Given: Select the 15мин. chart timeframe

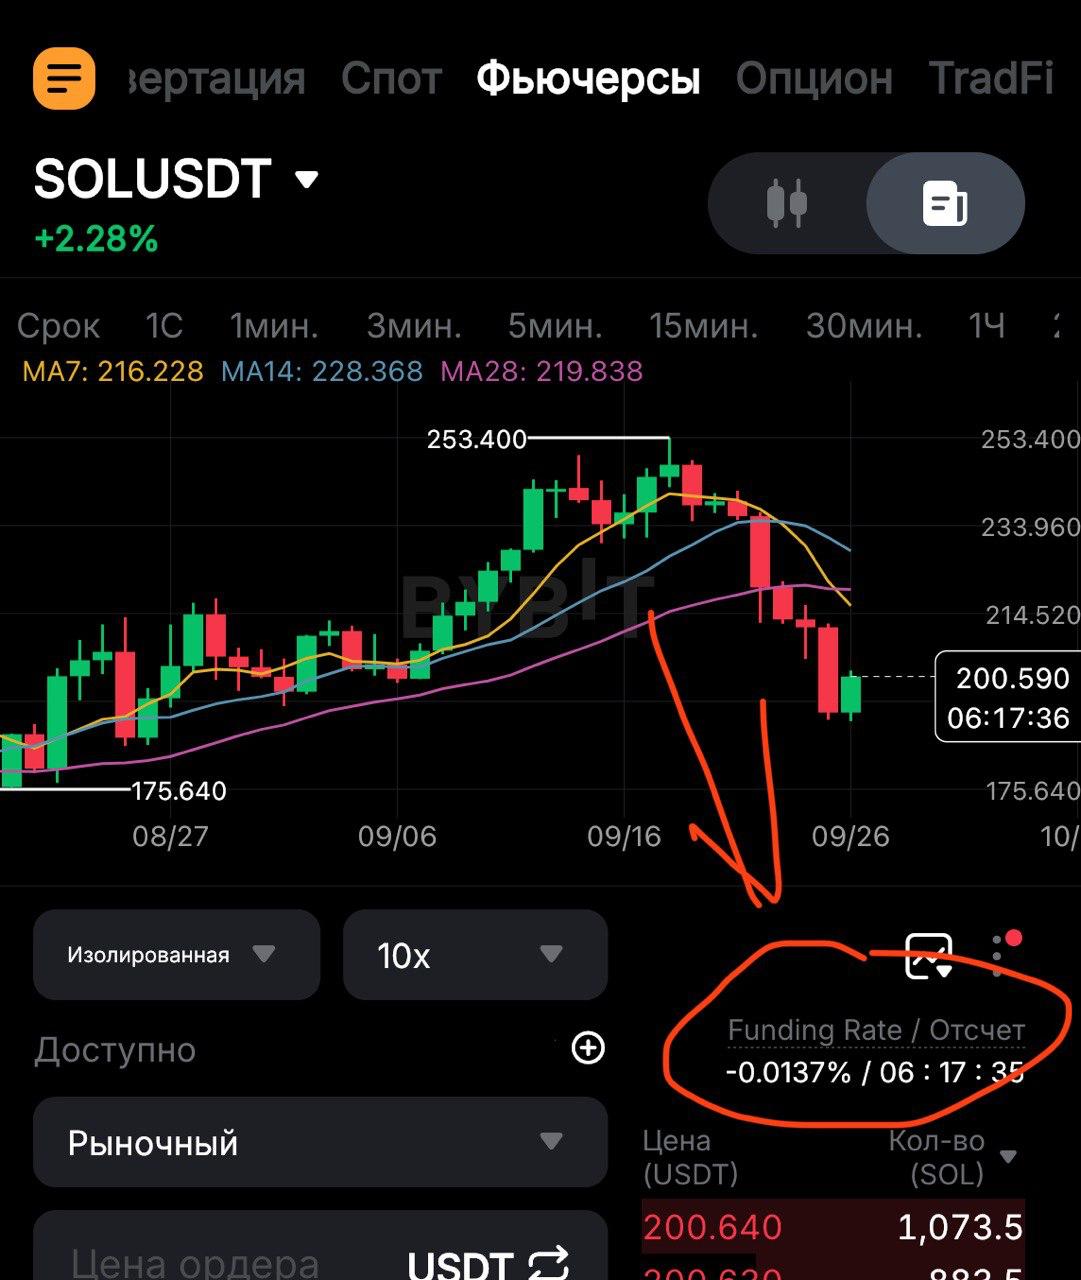Looking at the screenshot, I should (703, 326).
